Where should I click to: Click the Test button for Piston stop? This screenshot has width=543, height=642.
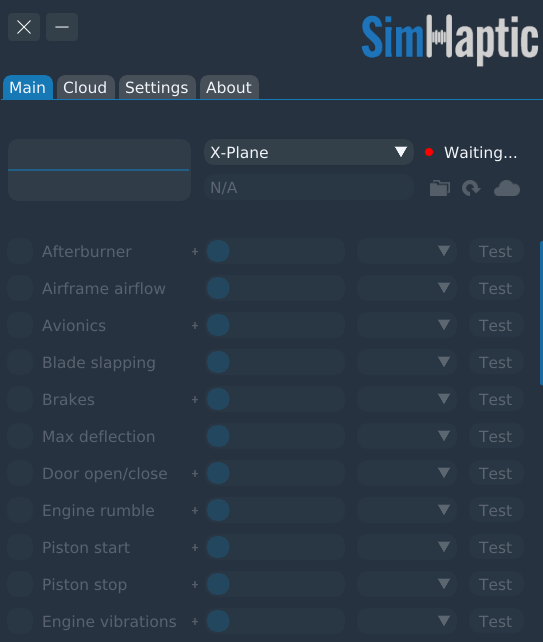tap(496, 584)
